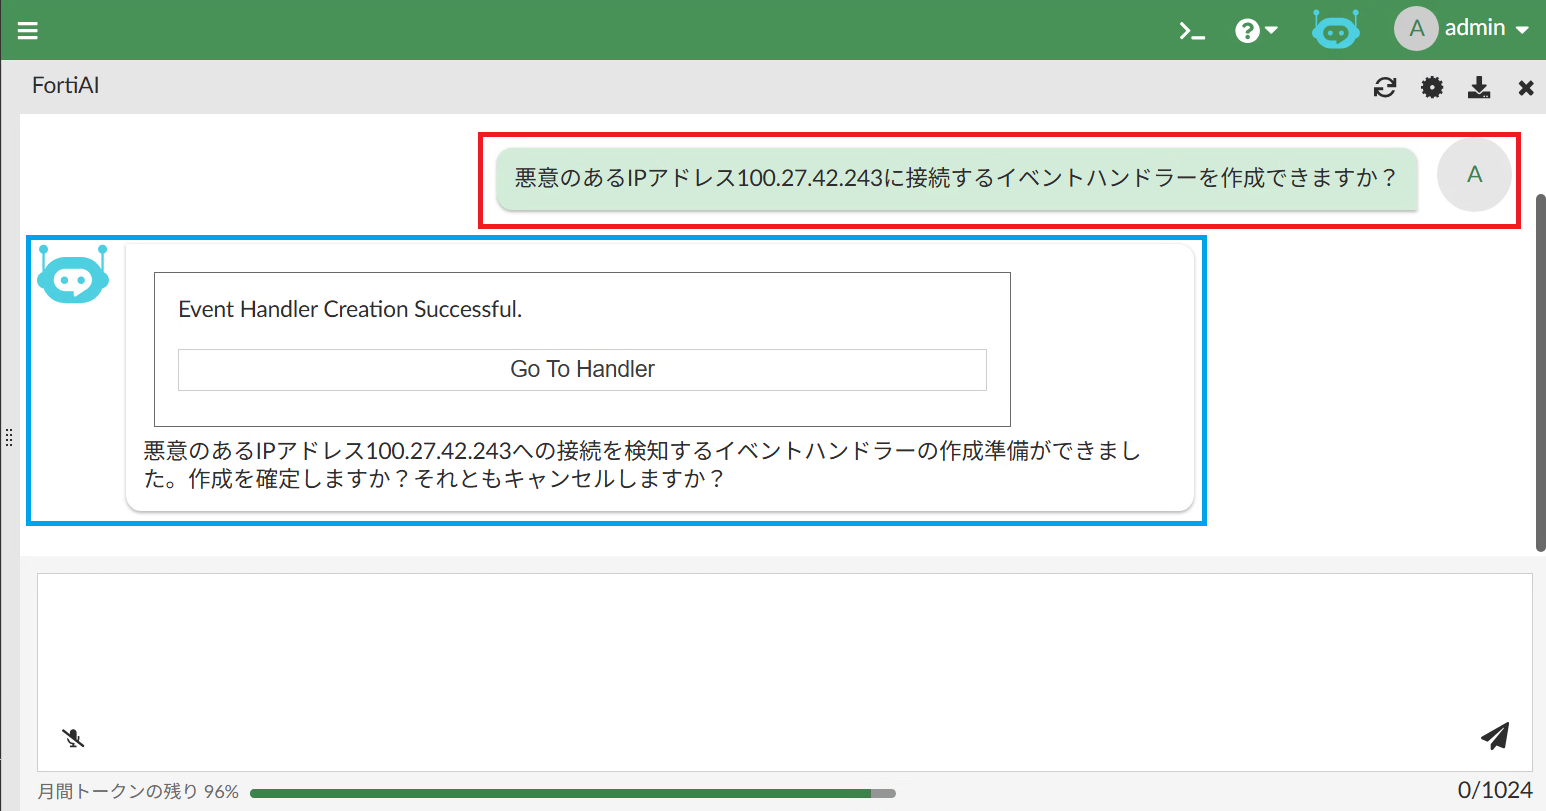Click into the chat message input box
The width and height of the screenshot is (1546, 811).
784,650
